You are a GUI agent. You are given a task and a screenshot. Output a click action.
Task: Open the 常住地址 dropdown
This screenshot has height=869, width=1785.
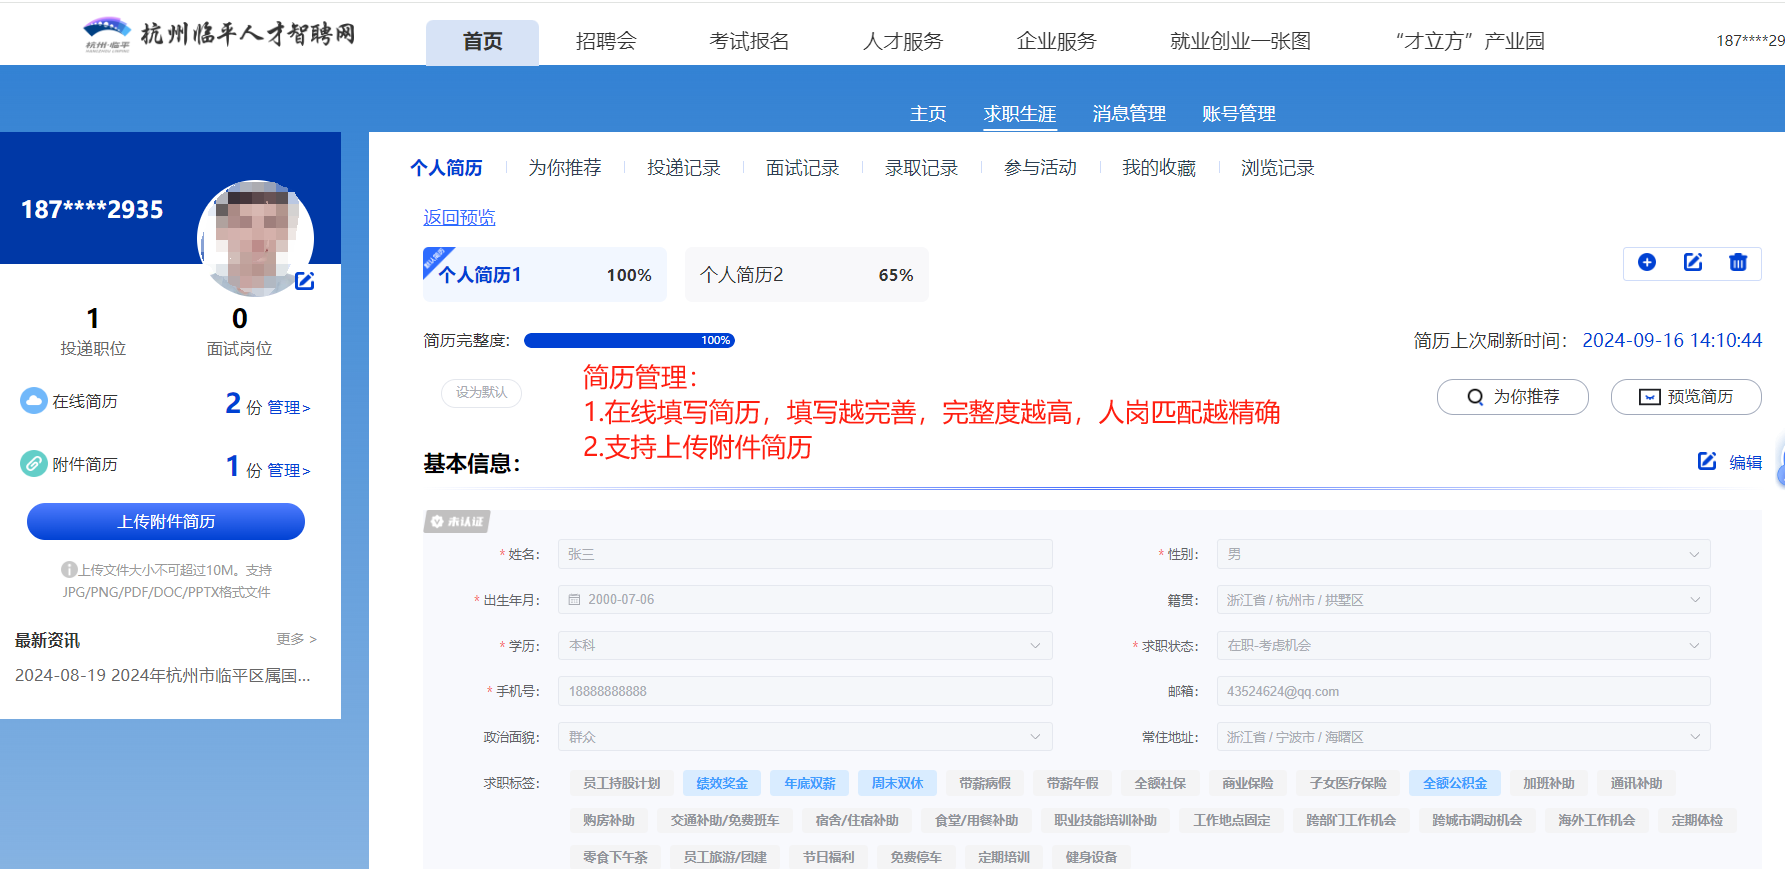point(1463,737)
